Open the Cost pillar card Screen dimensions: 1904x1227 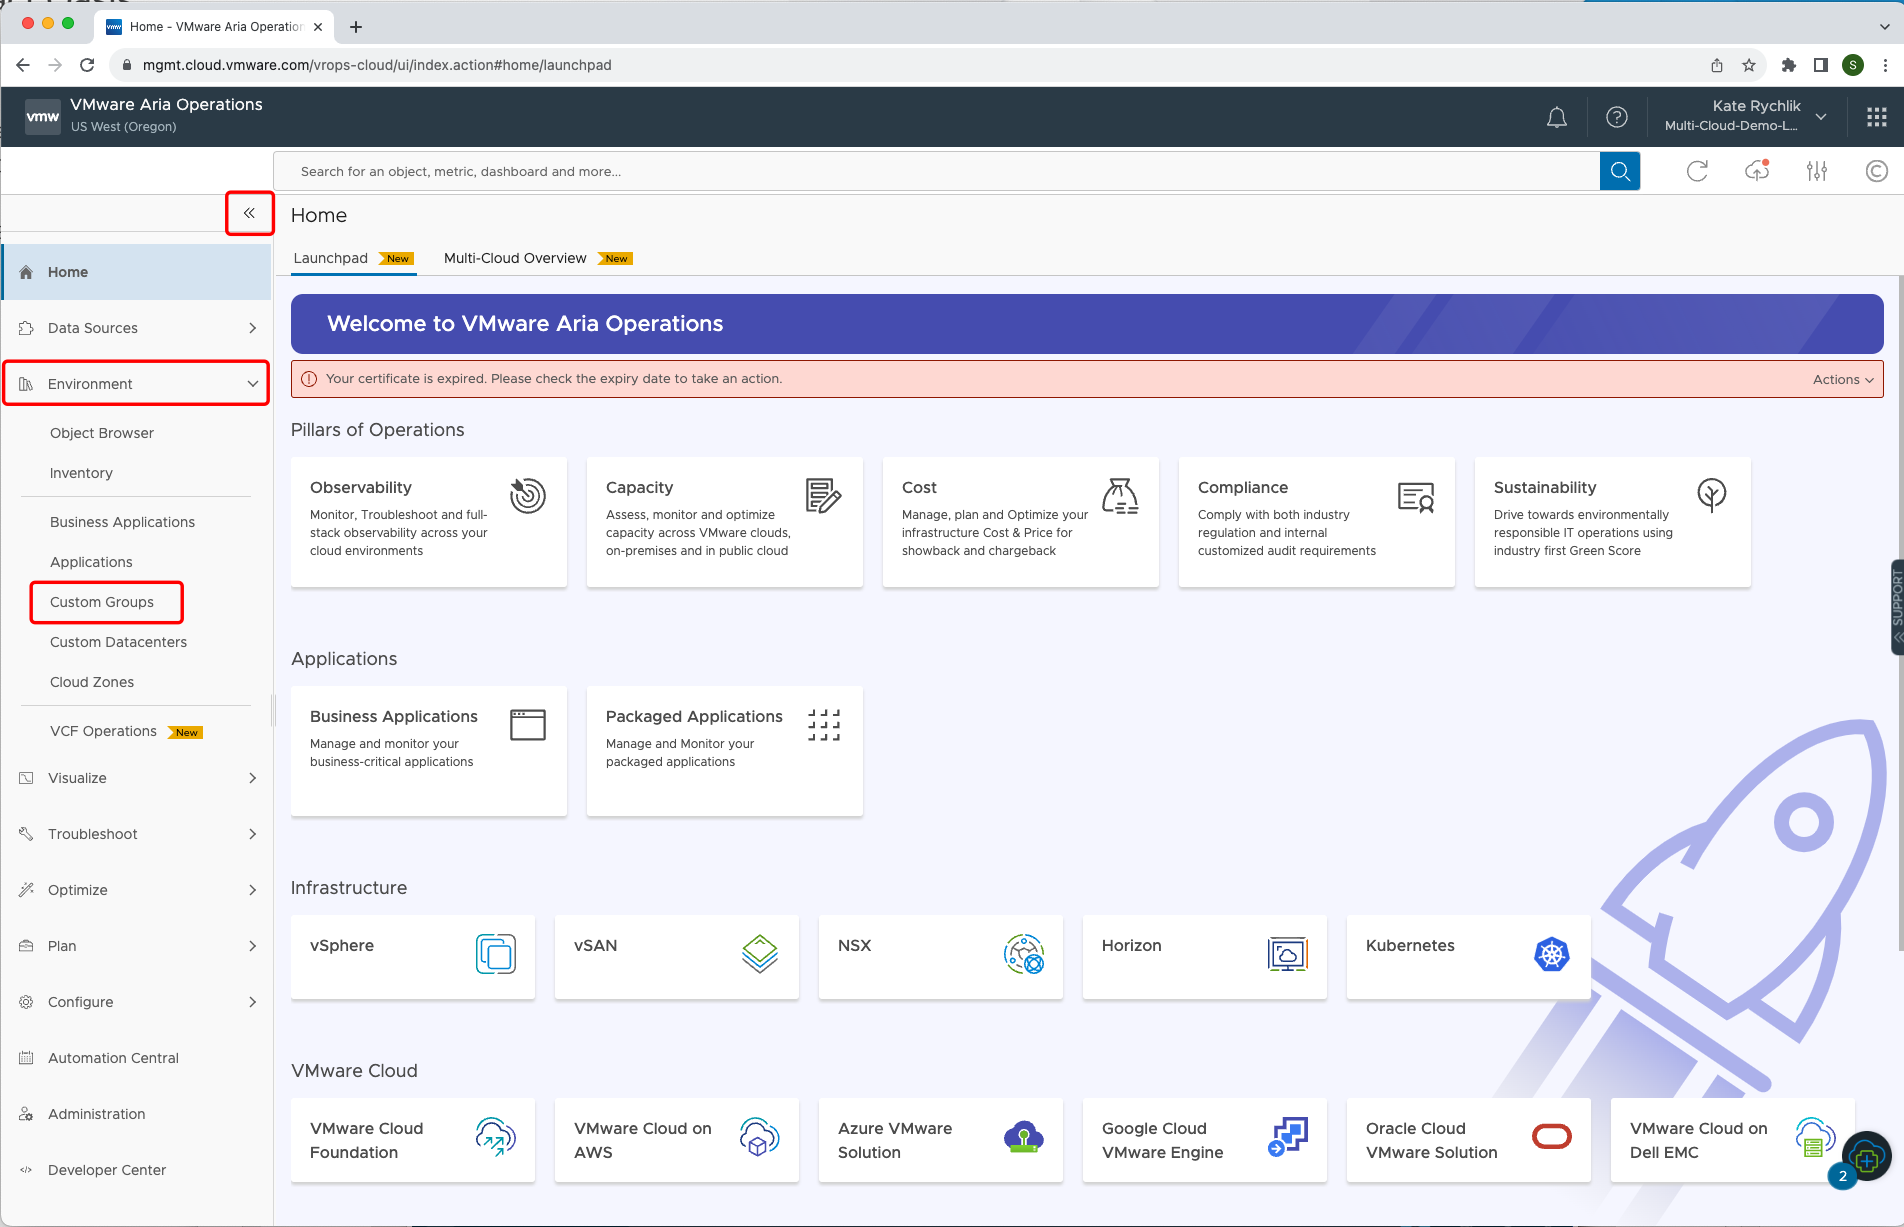[x=1019, y=522]
